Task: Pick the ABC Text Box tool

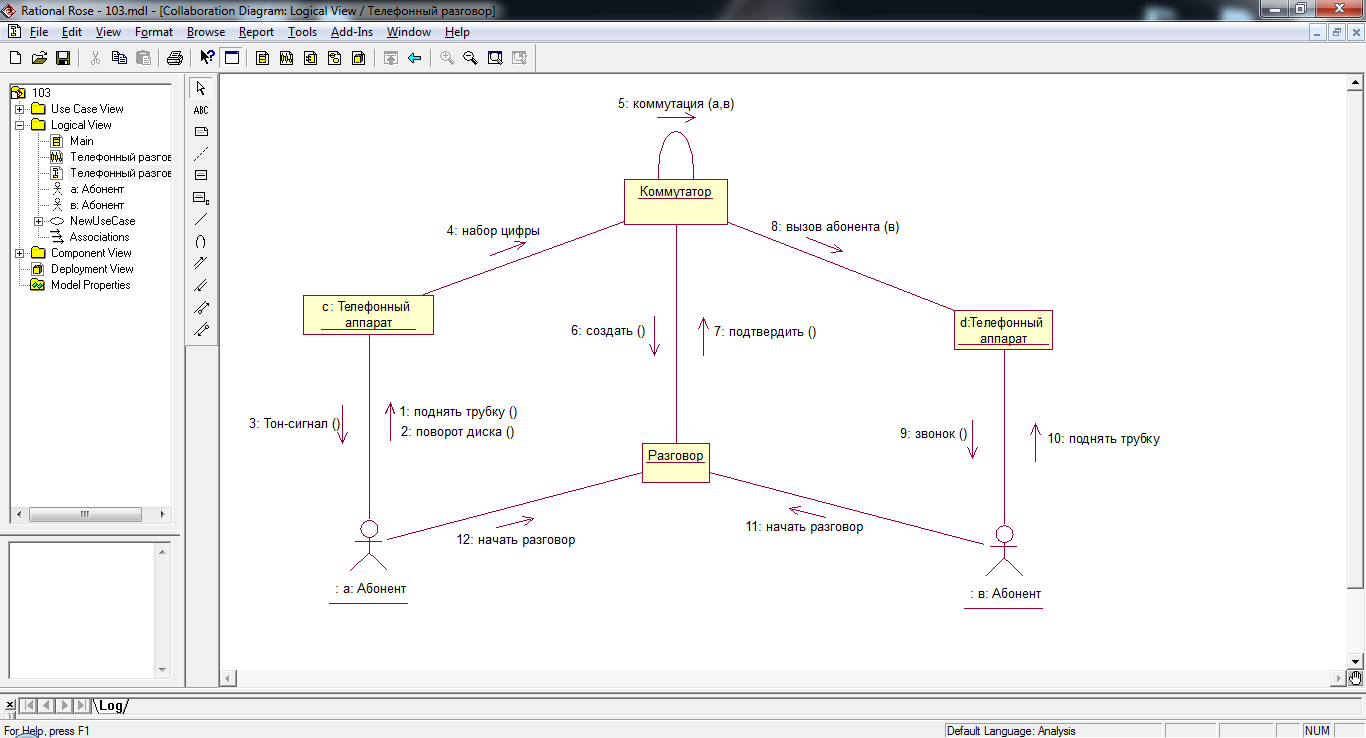Action: tap(201, 110)
